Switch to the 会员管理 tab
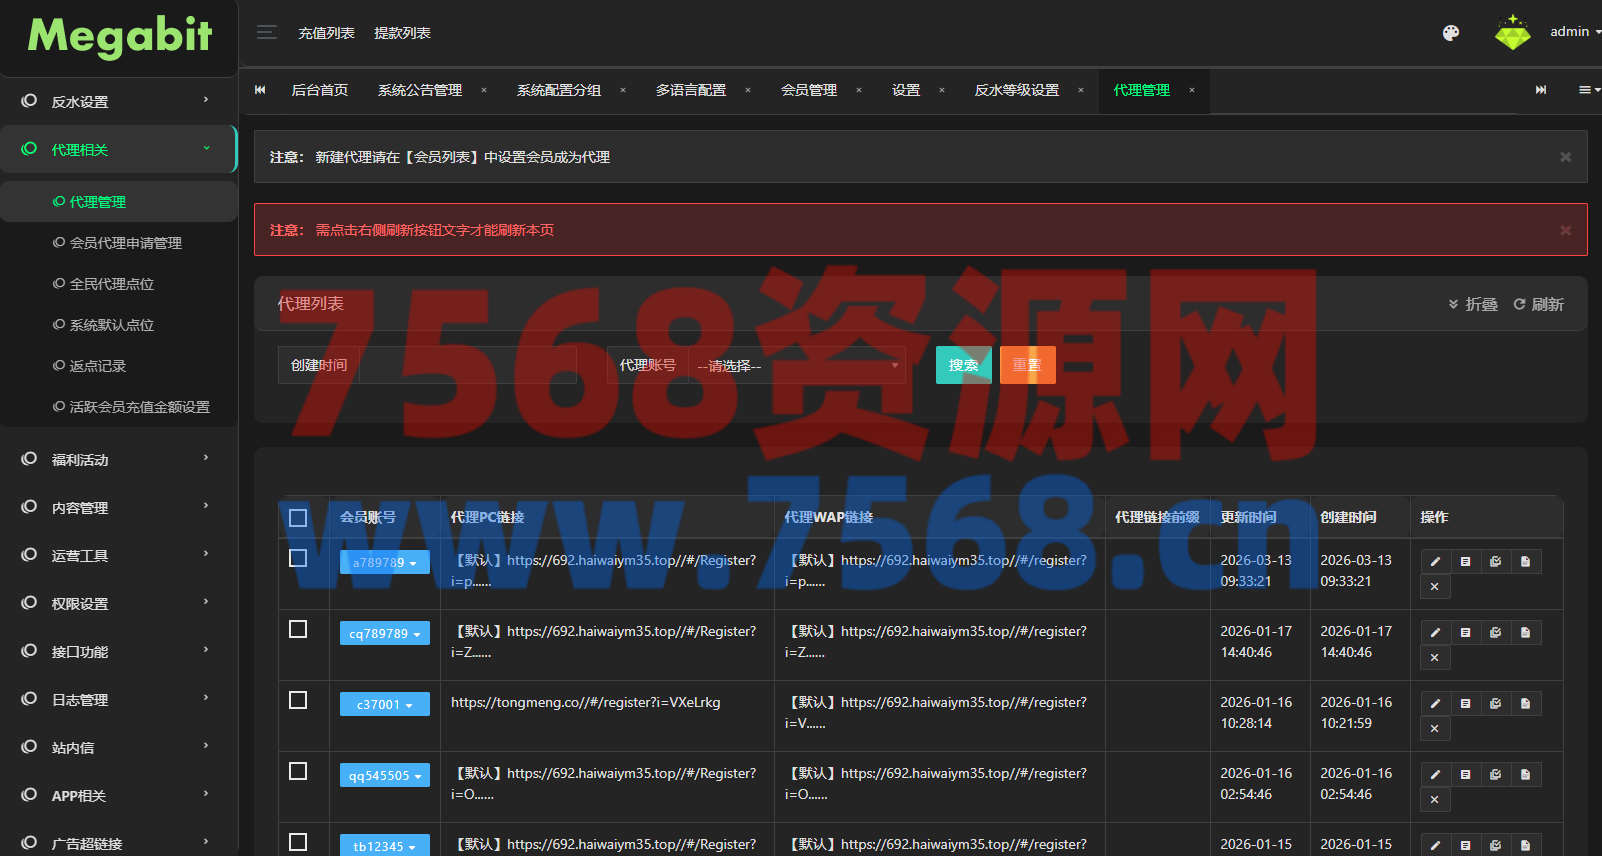1602x856 pixels. (x=808, y=90)
